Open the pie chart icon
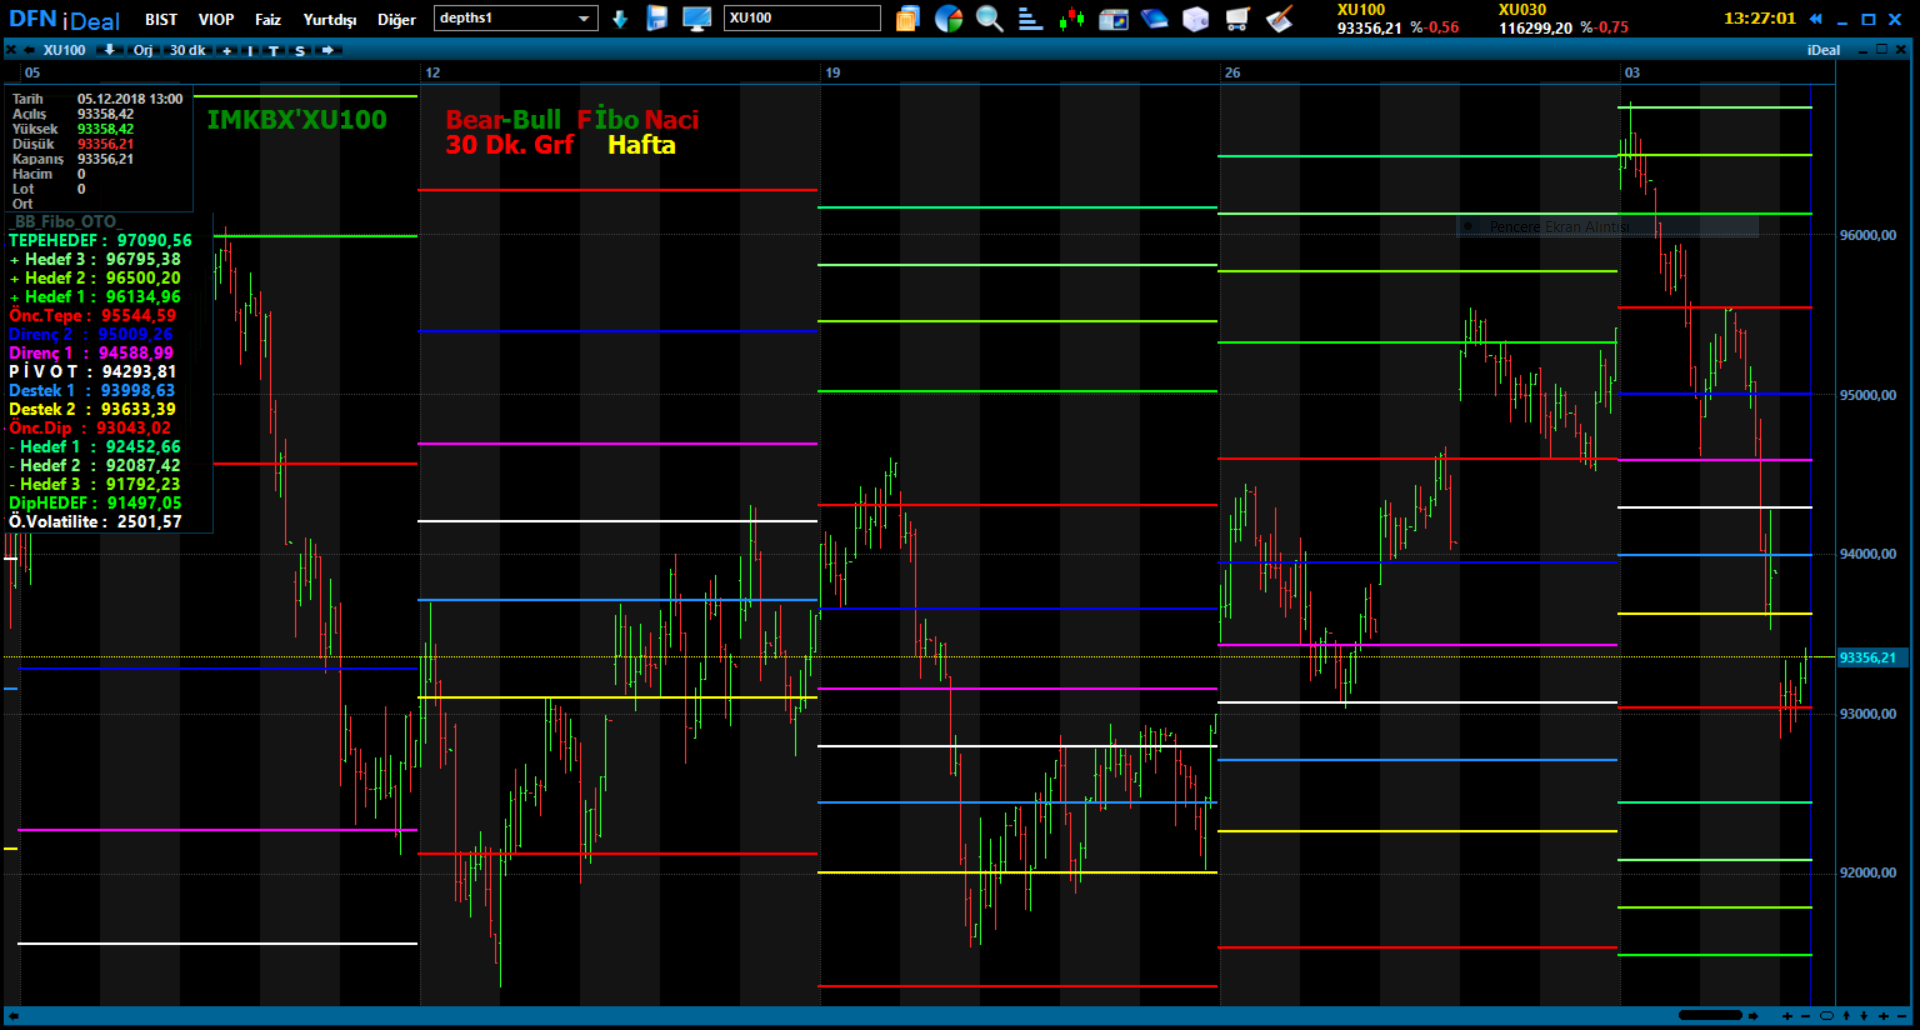Viewport: 1920px width, 1030px height. pyautogui.click(x=948, y=18)
